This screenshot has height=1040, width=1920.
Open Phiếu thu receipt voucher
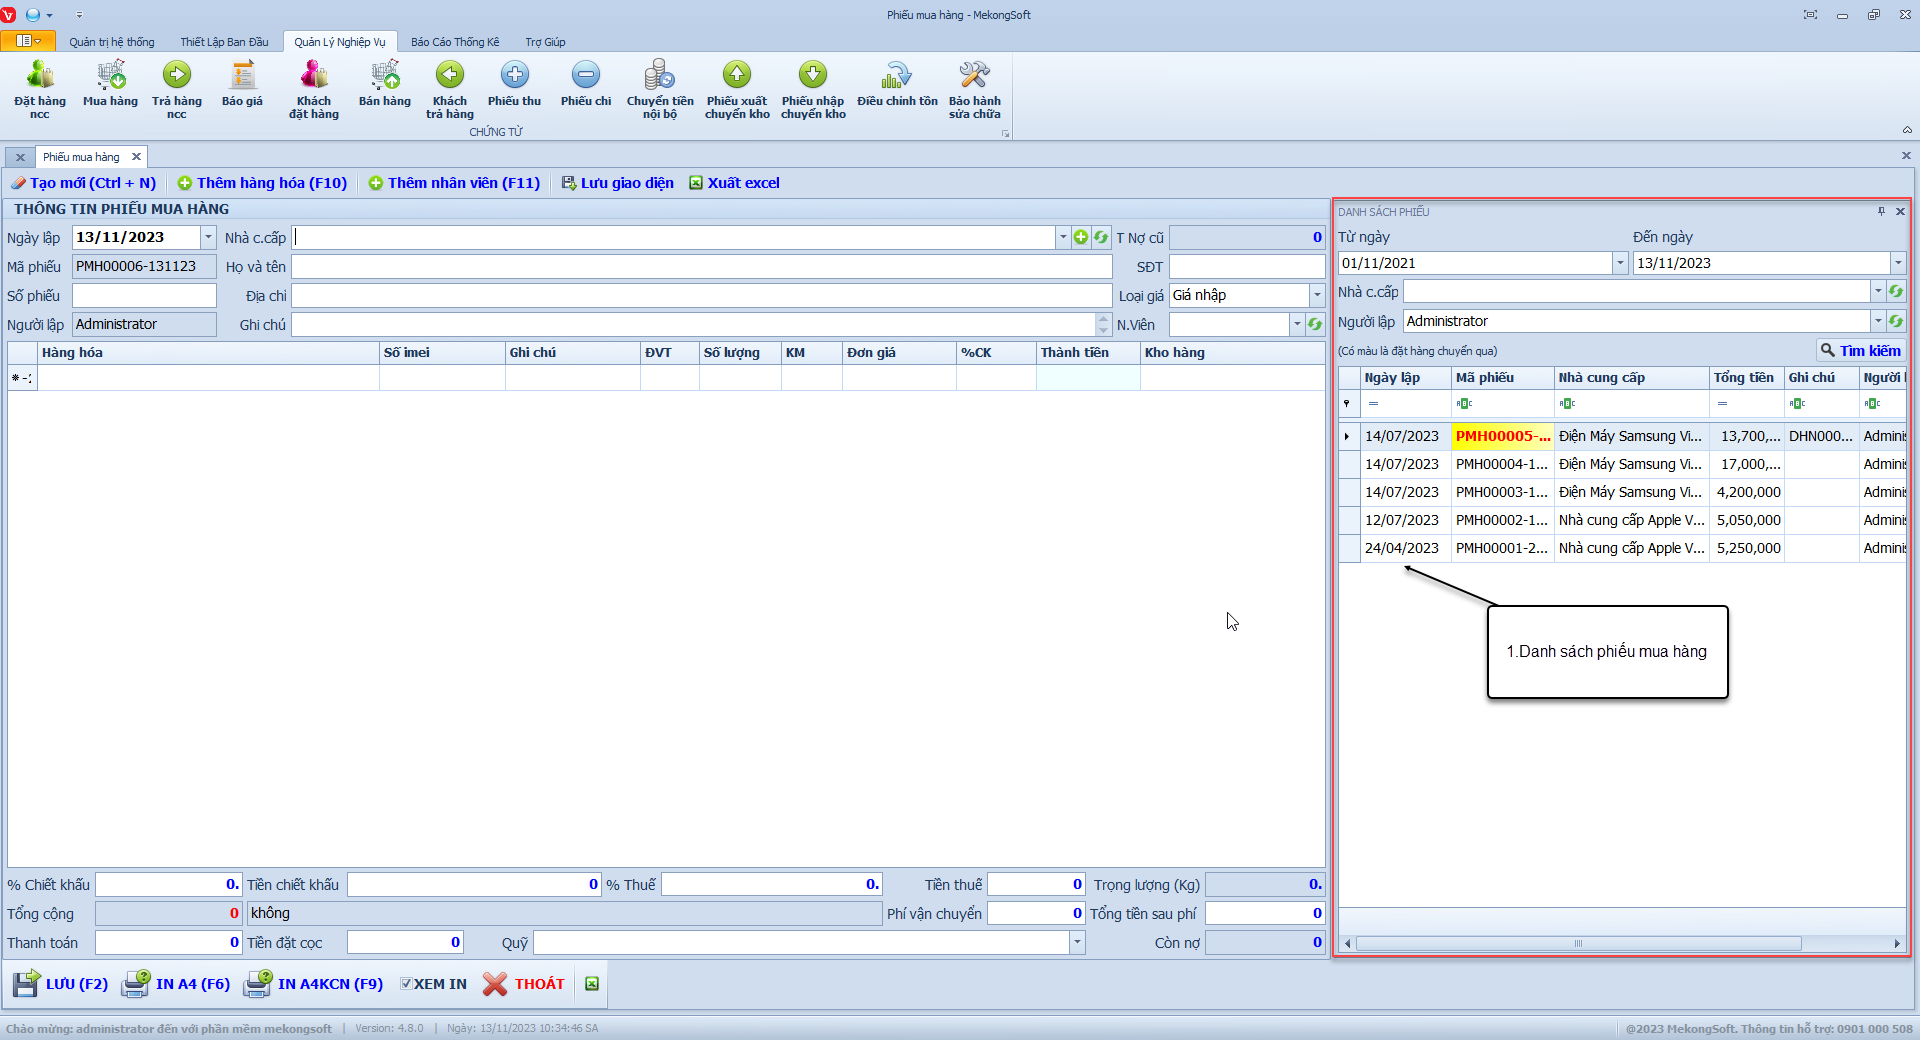514,83
